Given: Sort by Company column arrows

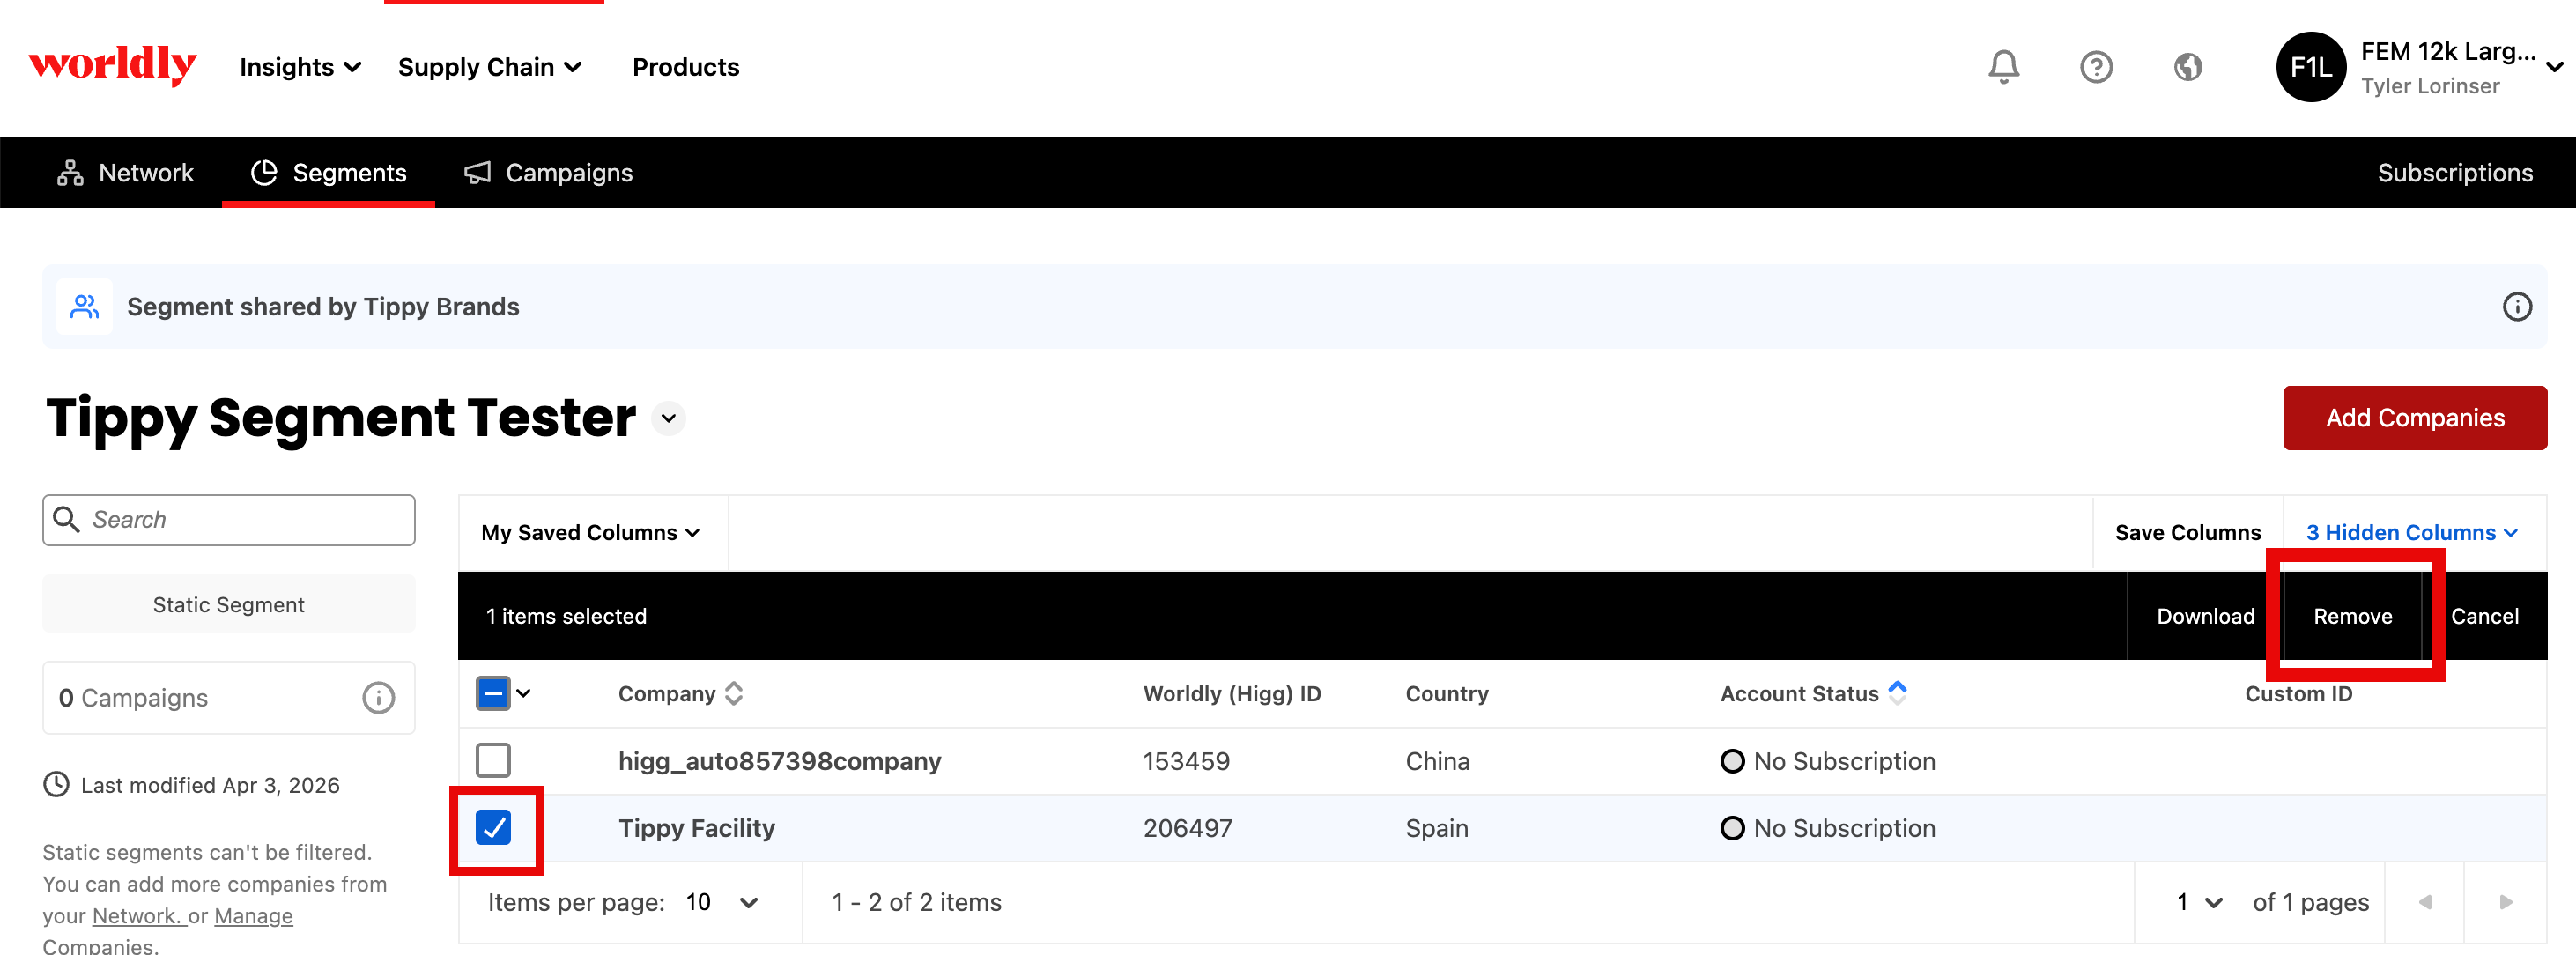Looking at the screenshot, I should (734, 694).
